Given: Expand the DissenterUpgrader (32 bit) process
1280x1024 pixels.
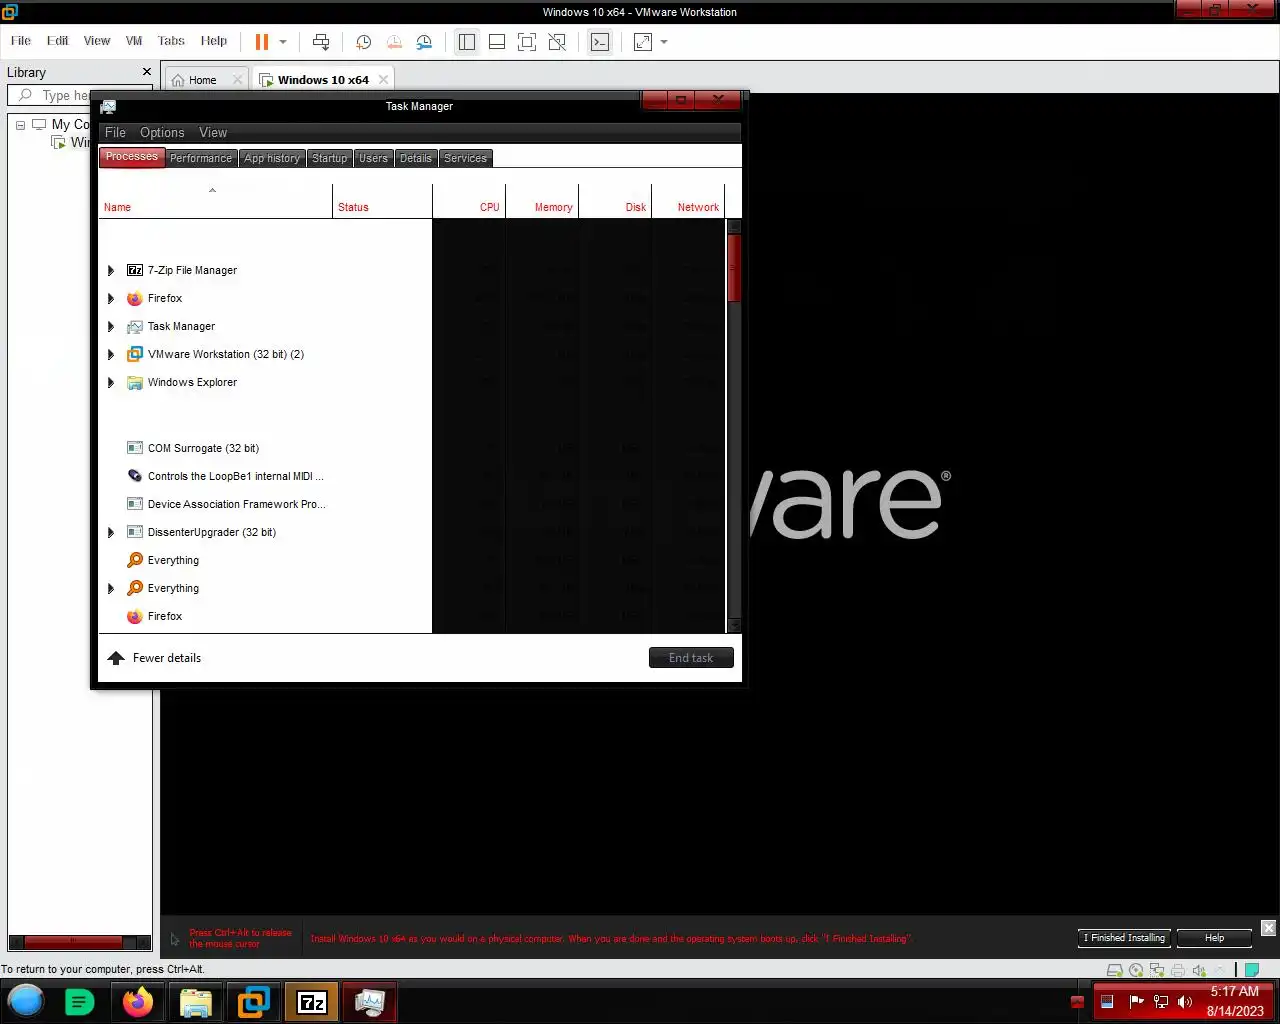Looking at the screenshot, I should pos(111,532).
